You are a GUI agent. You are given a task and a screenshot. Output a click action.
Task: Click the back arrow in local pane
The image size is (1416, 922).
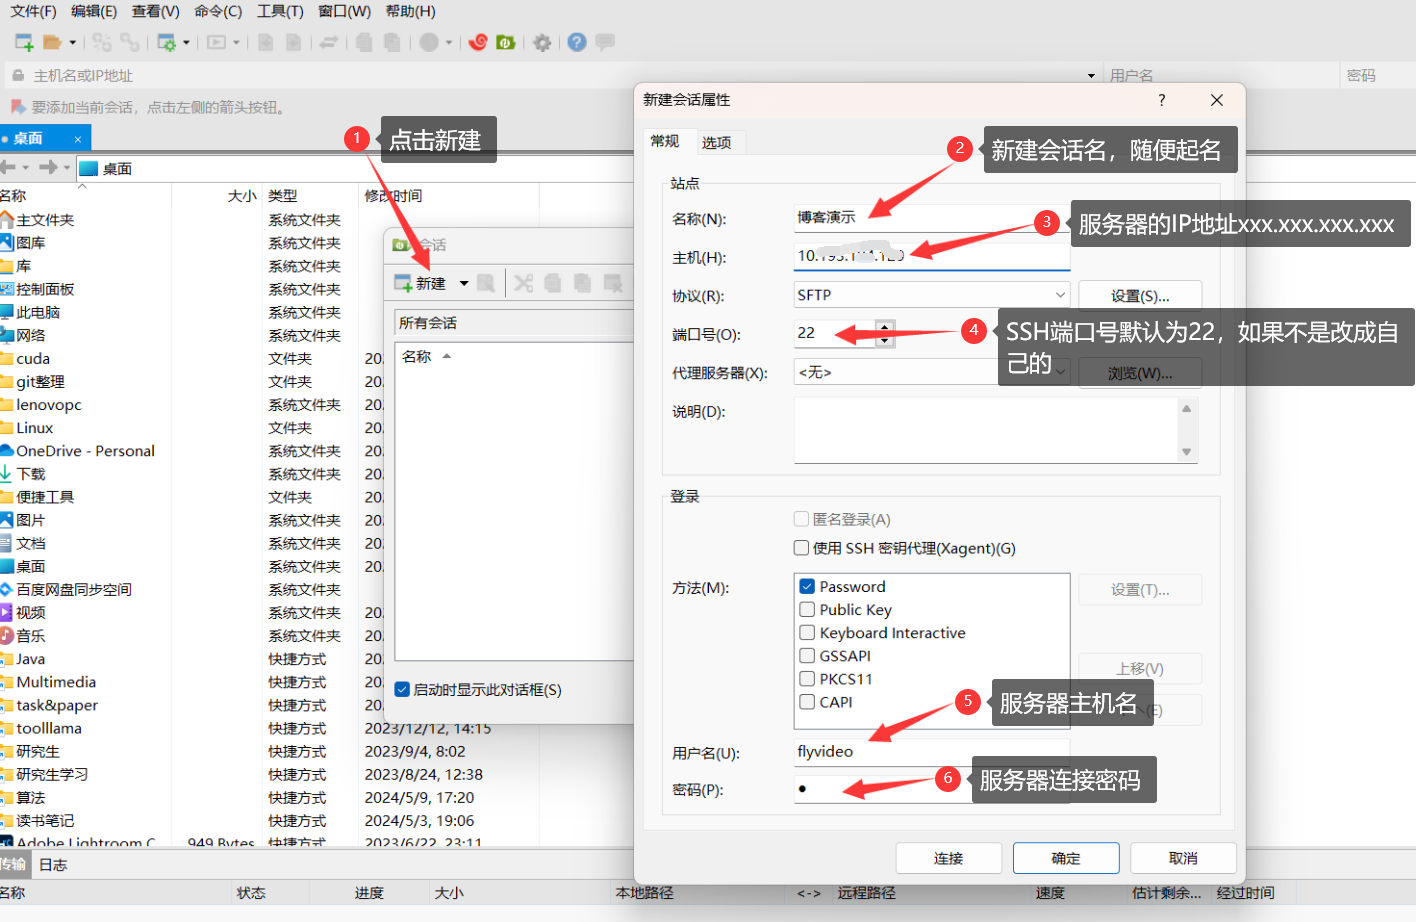8,167
